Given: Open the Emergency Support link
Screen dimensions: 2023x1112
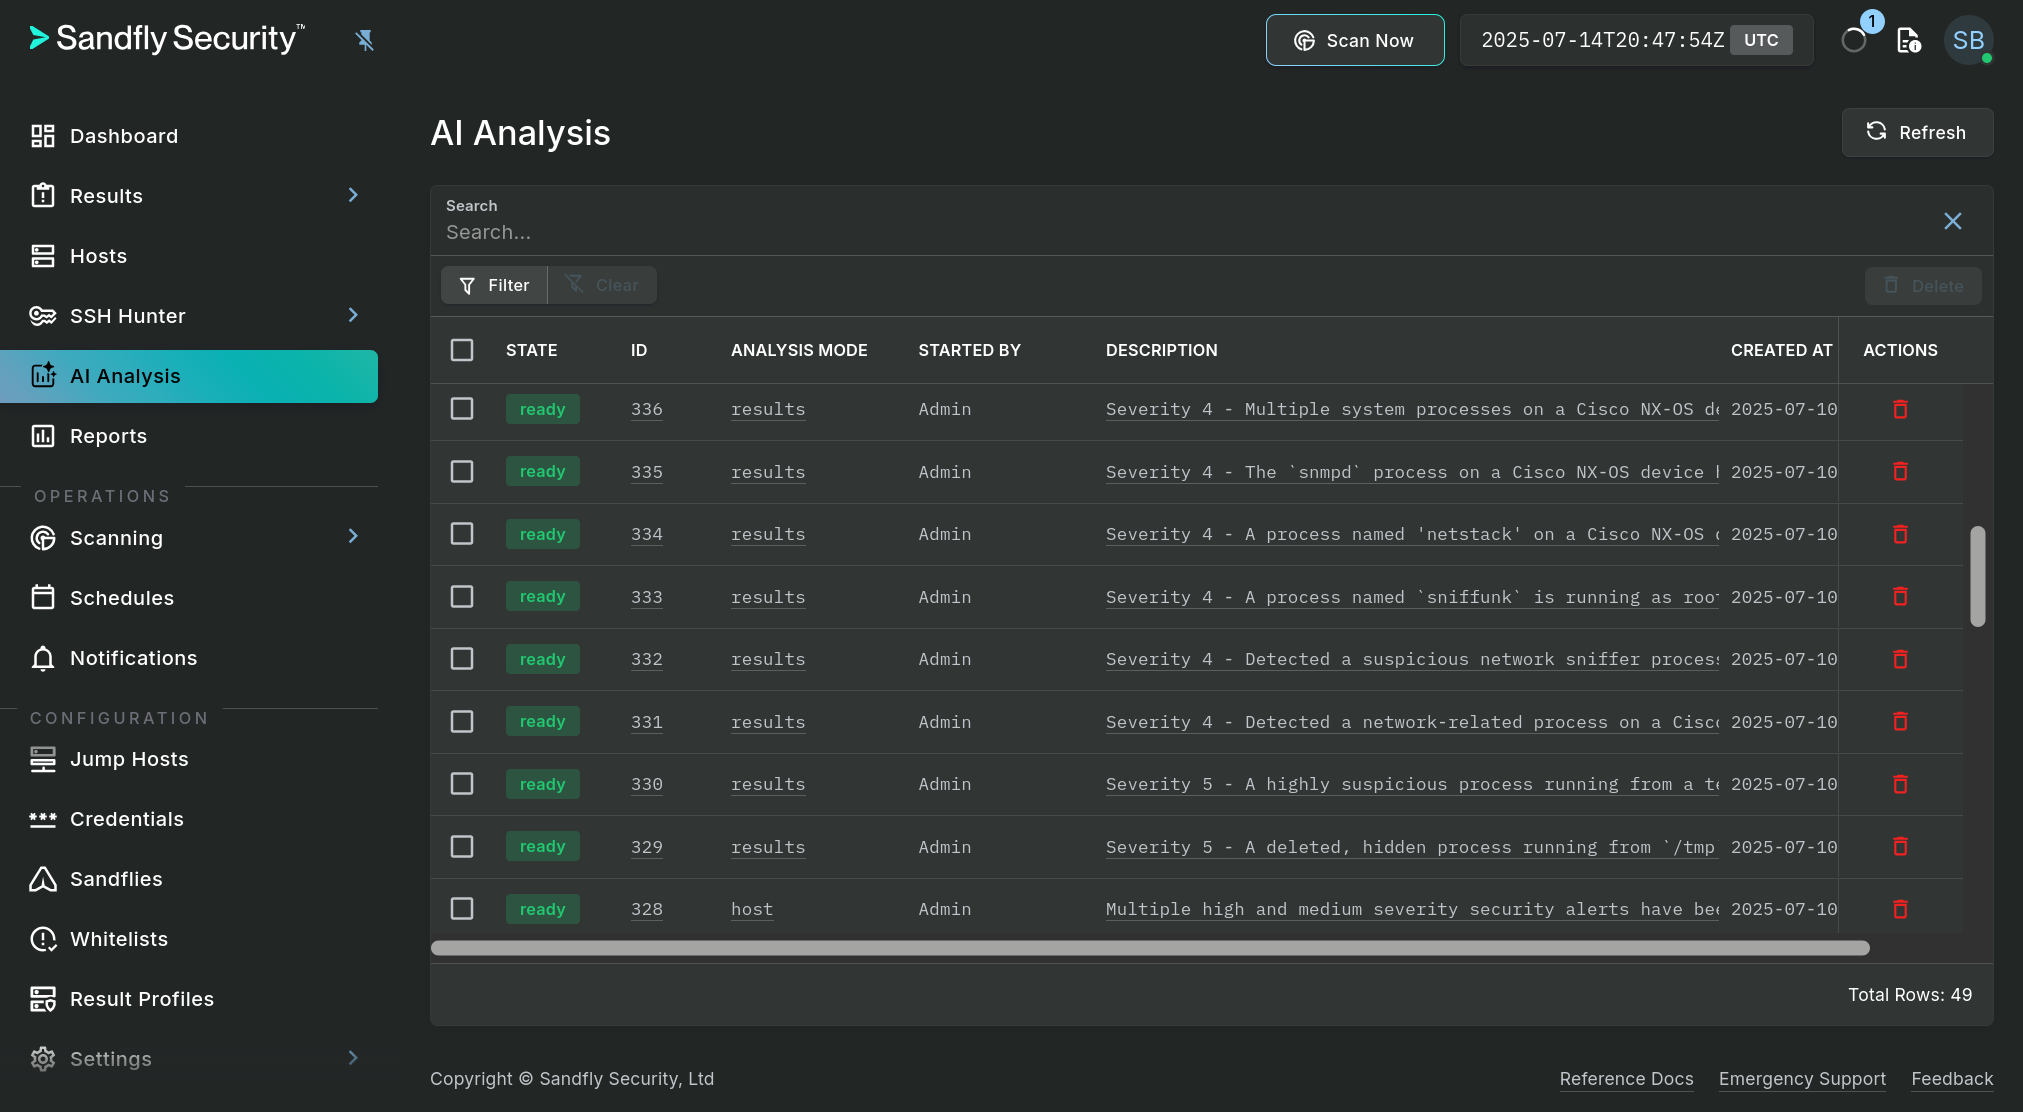Looking at the screenshot, I should pyautogui.click(x=1802, y=1079).
